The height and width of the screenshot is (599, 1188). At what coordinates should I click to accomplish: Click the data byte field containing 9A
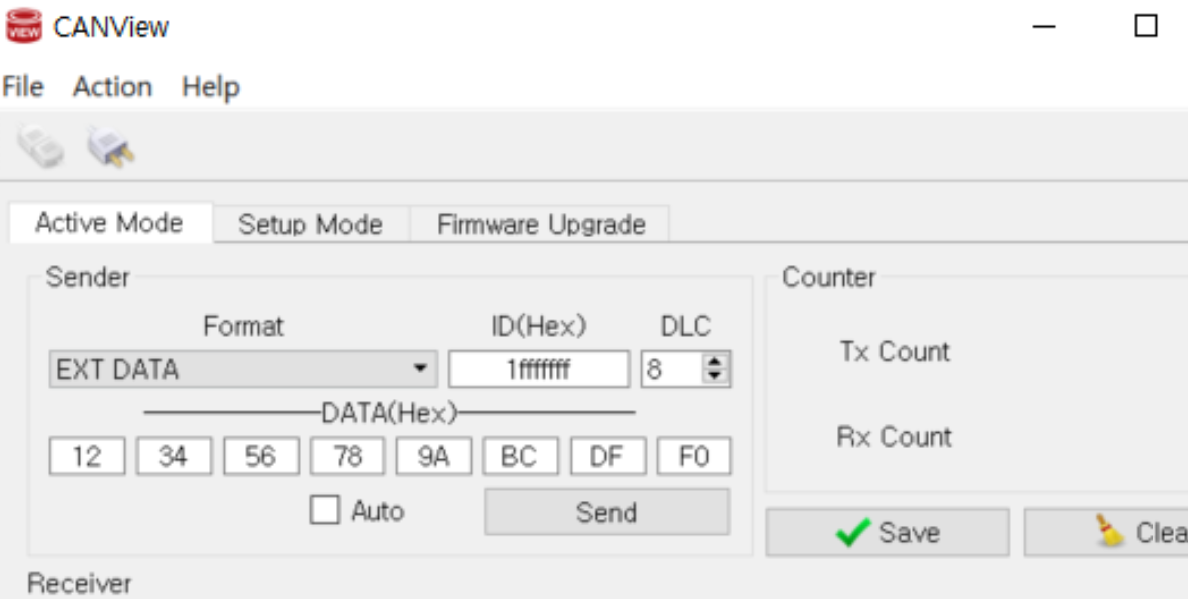pos(433,456)
